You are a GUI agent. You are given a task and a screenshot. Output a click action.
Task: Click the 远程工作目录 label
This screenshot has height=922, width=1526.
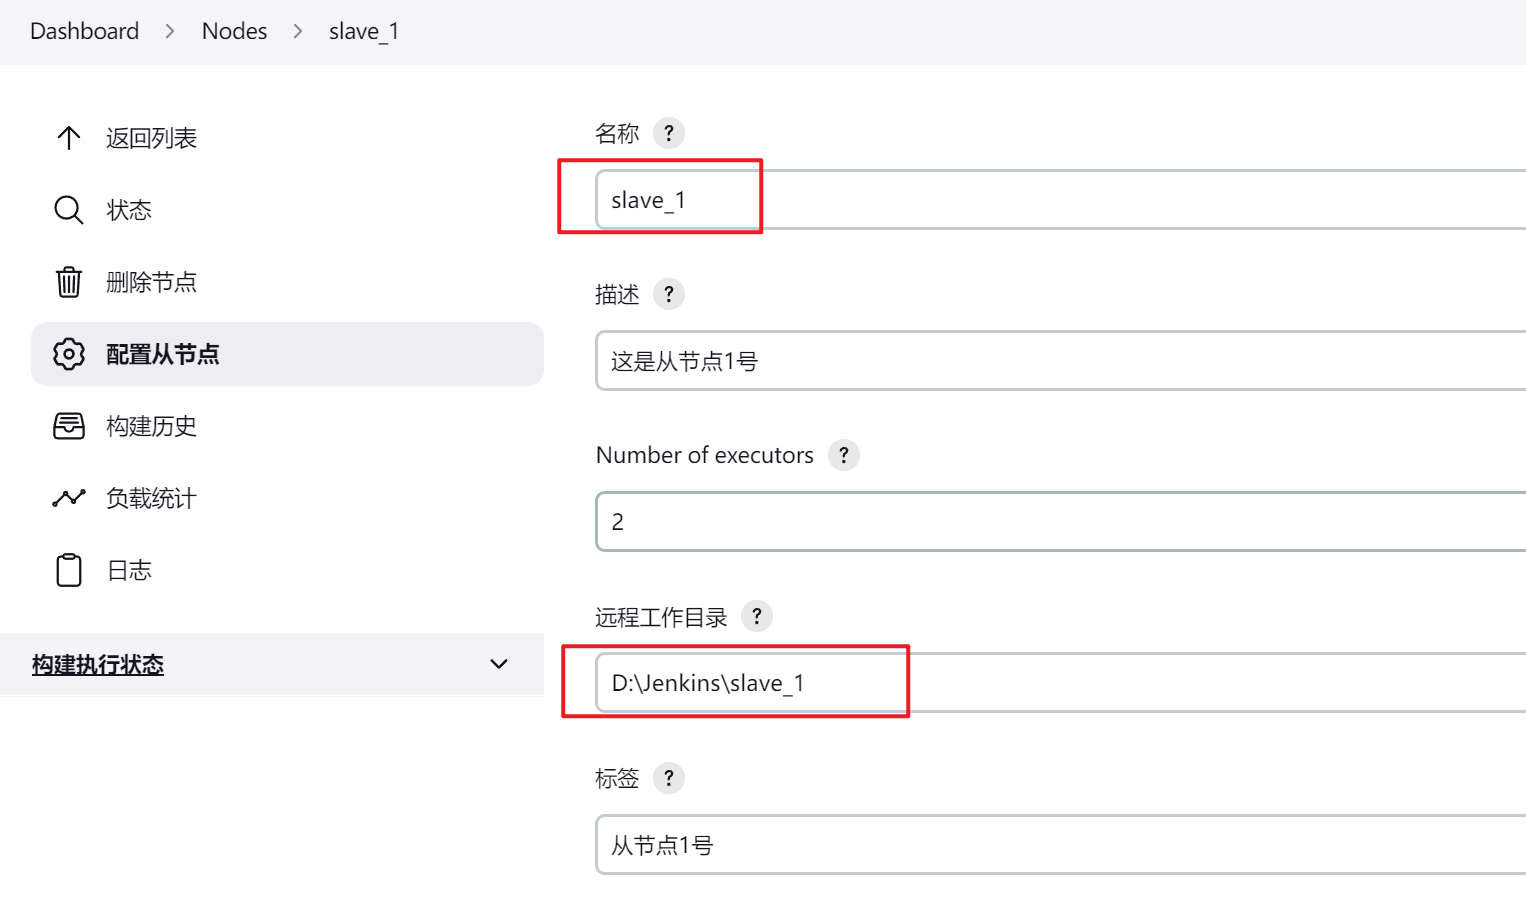click(x=661, y=617)
